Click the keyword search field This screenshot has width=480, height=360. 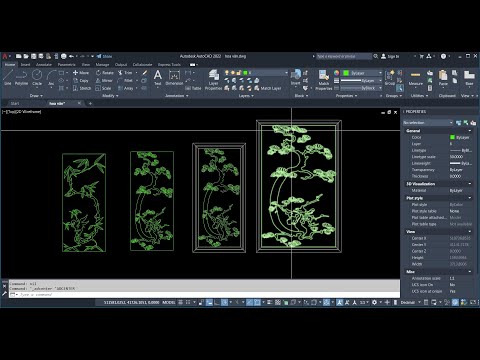pyautogui.click(x=344, y=56)
